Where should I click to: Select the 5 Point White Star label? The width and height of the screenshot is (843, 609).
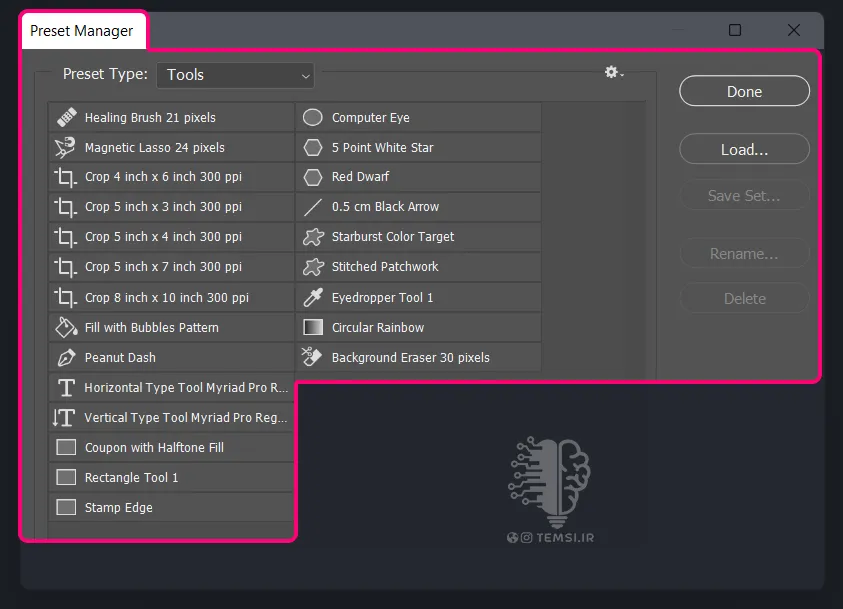tap(382, 147)
